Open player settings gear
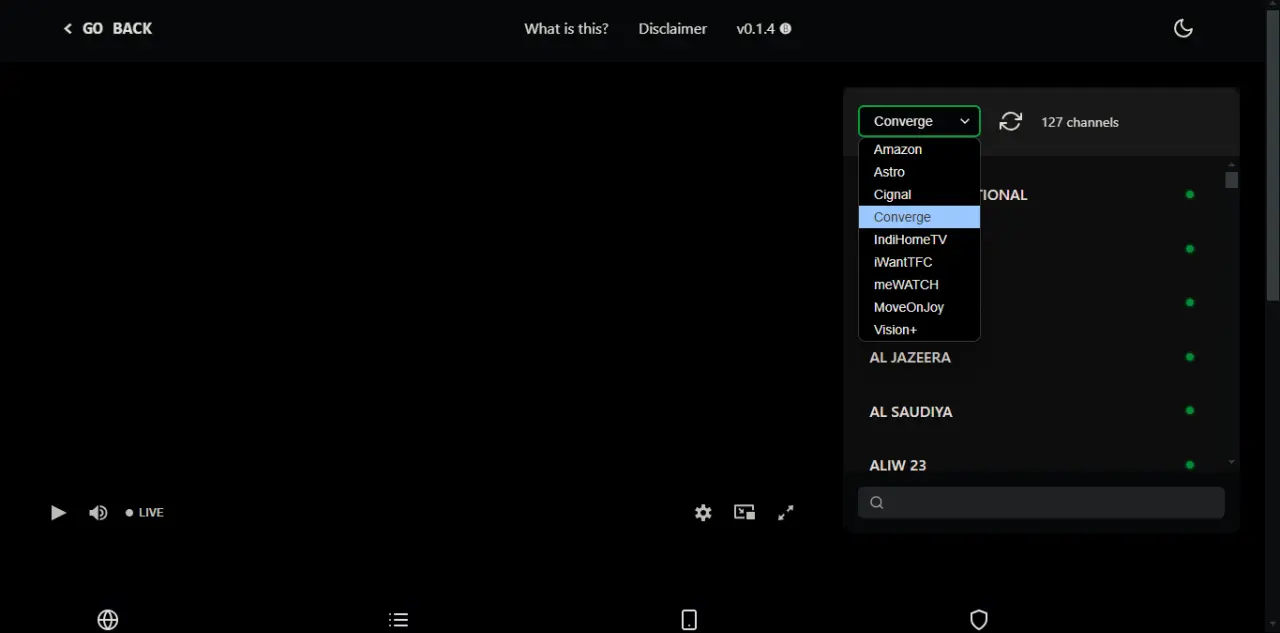The width and height of the screenshot is (1280, 633). point(703,512)
